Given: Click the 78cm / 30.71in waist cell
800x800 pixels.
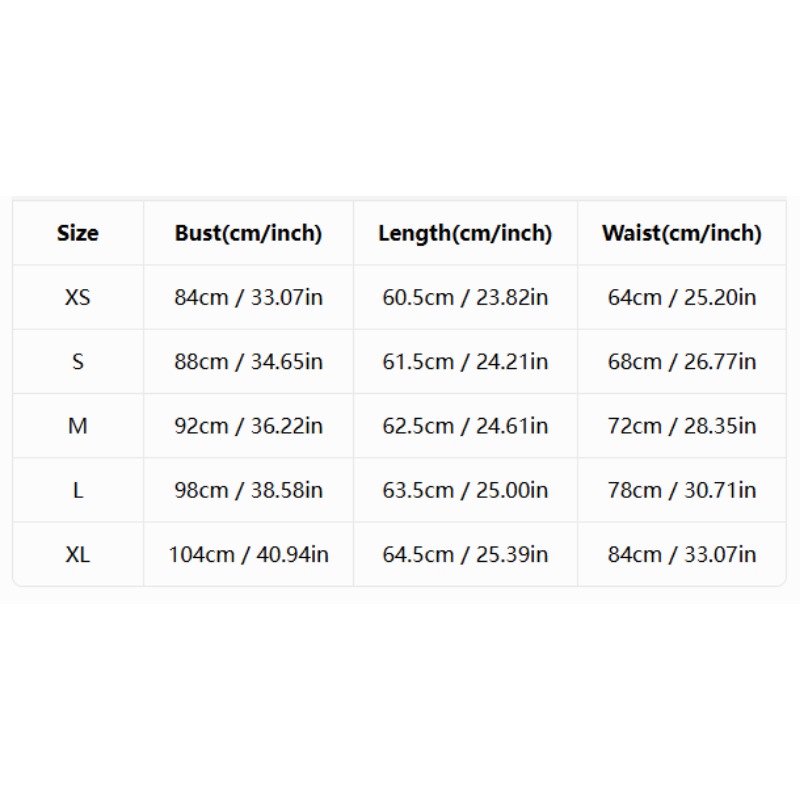Looking at the screenshot, I should point(682,490).
